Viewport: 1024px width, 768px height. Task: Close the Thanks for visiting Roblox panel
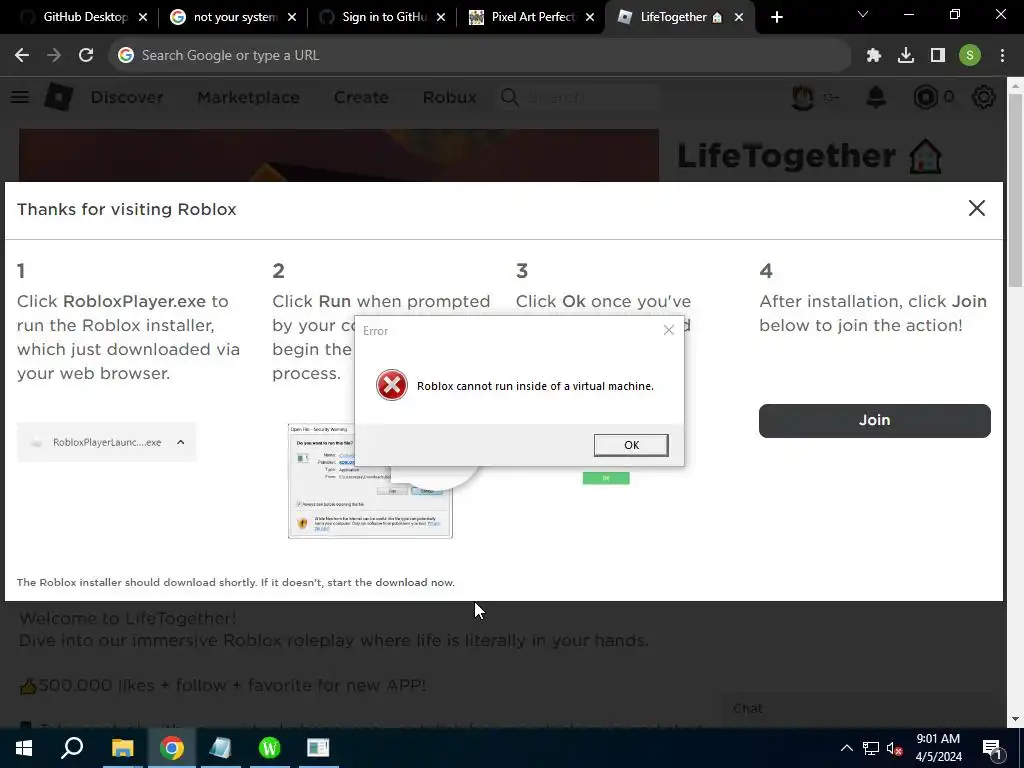tap(976, 208)
